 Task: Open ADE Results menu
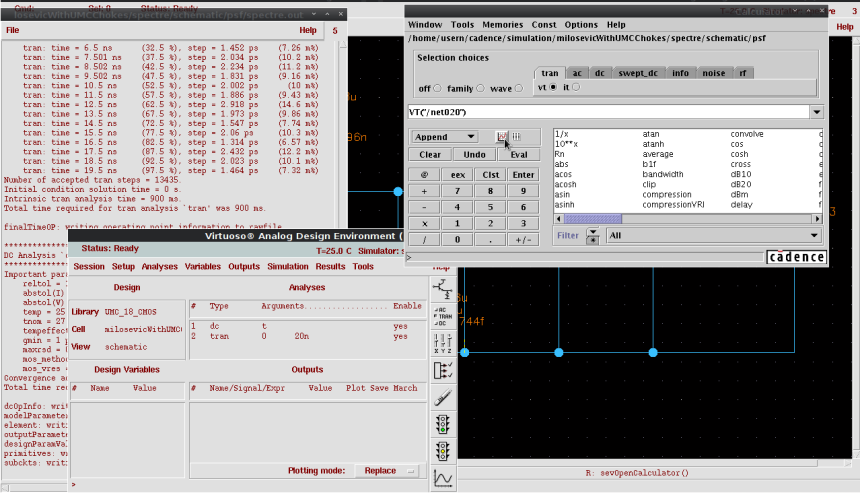330,267
